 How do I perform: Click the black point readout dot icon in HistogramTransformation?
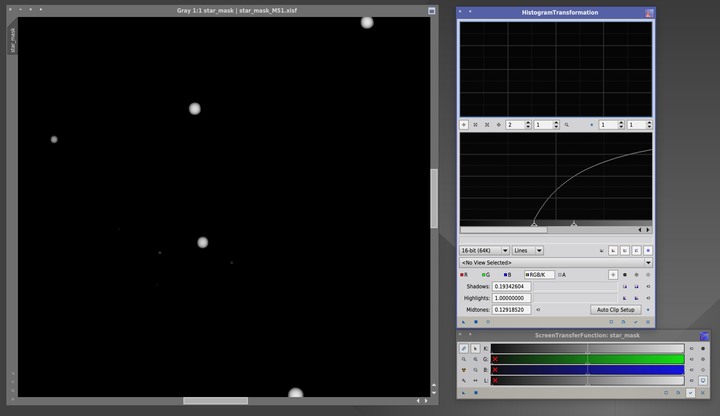point(624,275)
